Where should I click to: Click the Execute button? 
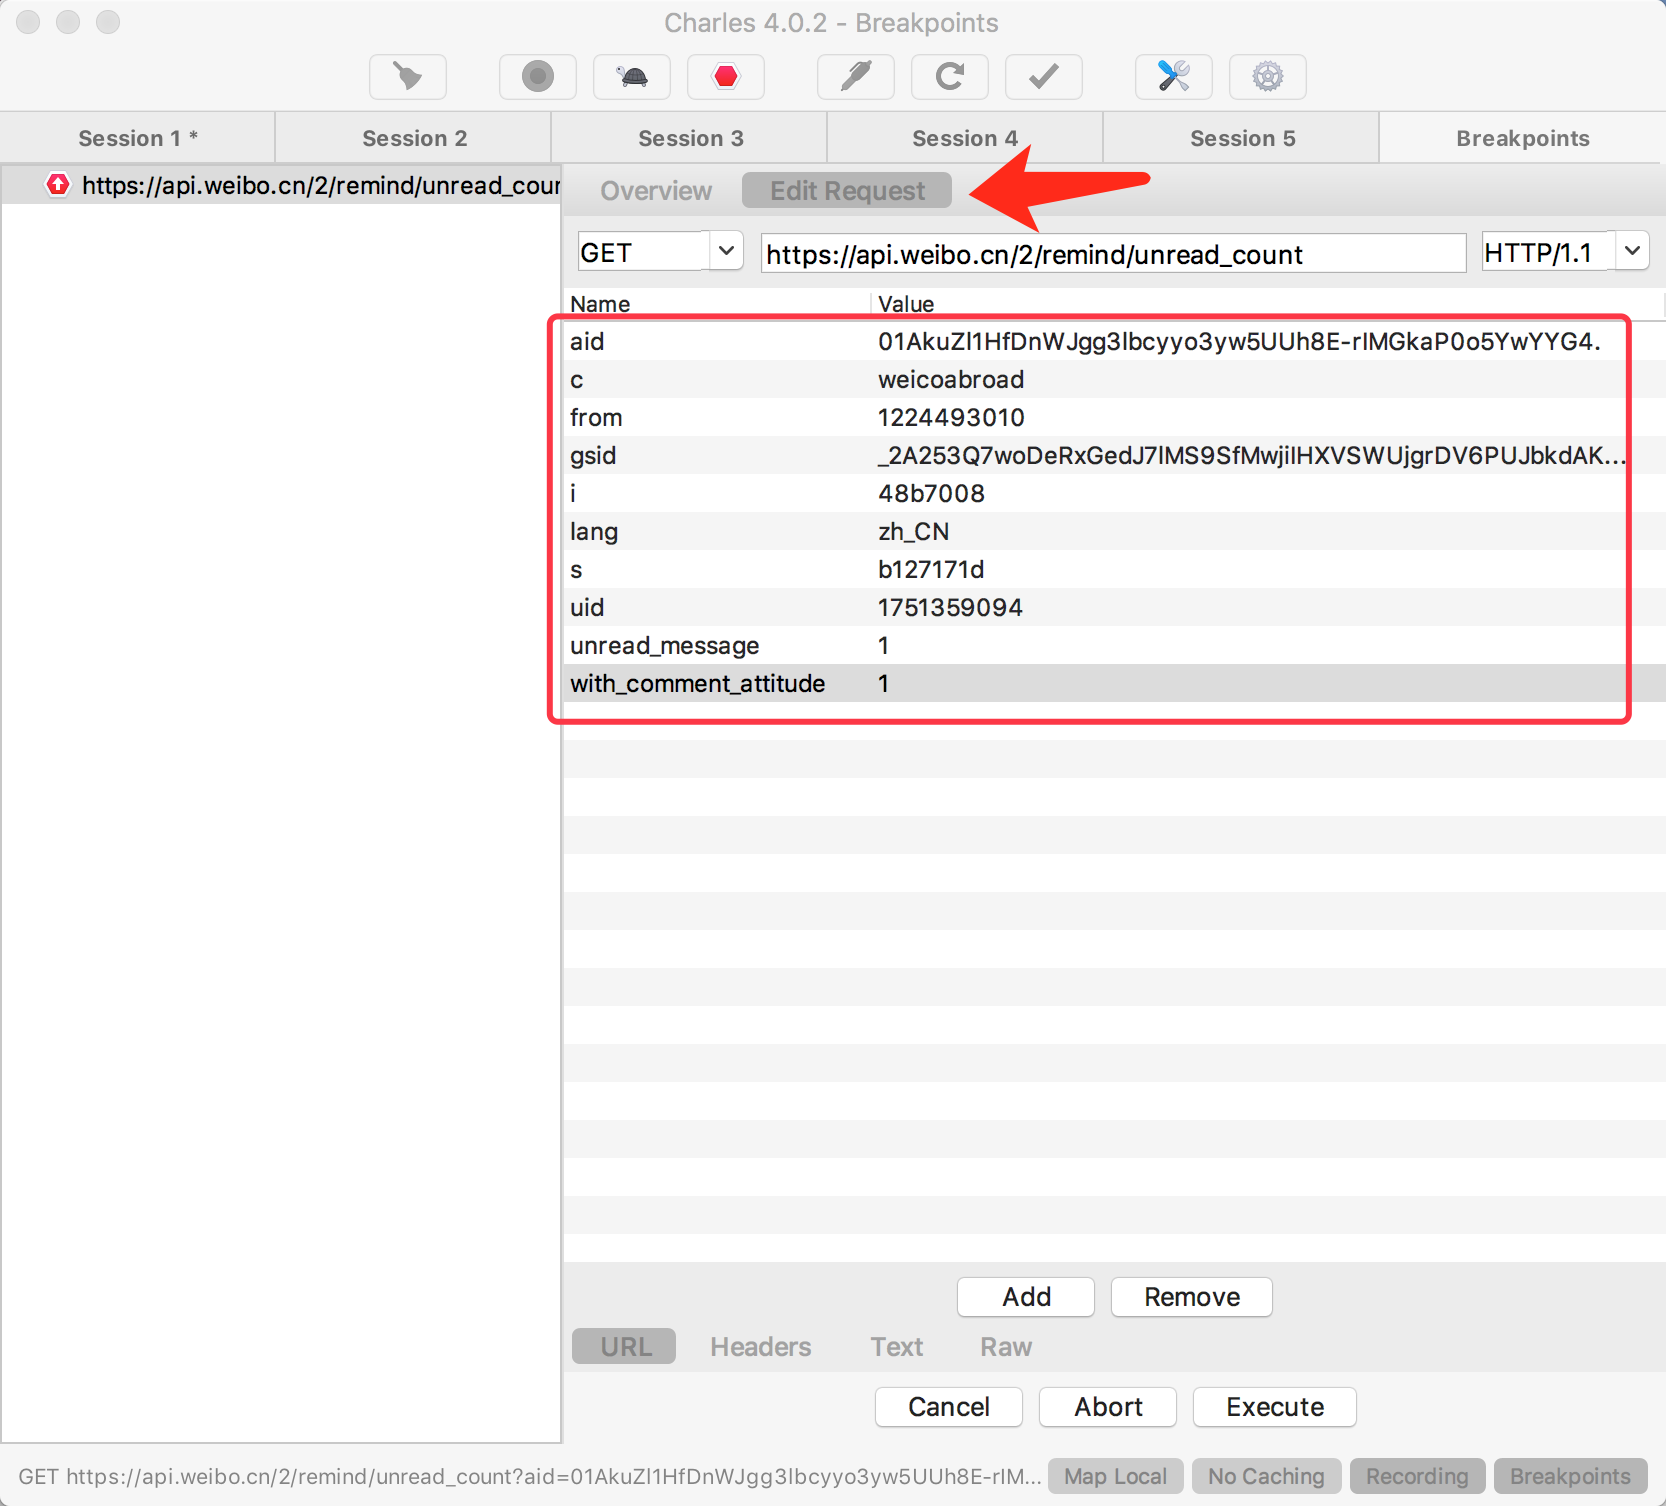coord(1275,1407)
